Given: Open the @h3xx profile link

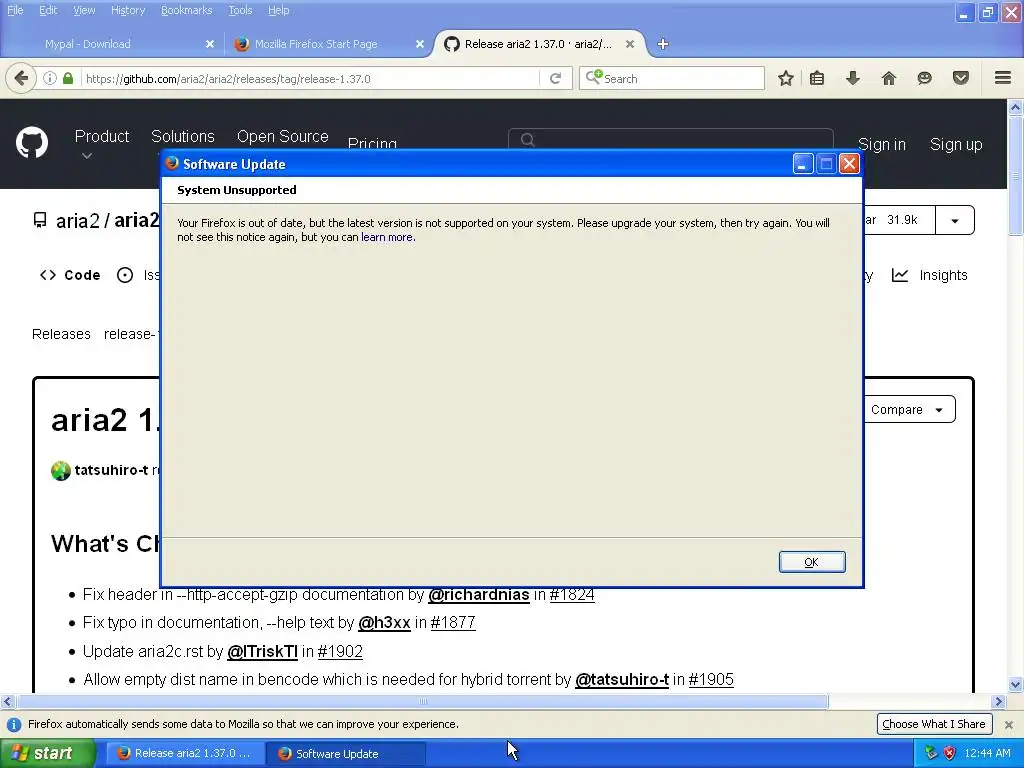Looking at the screenshot, I should click(x=384, y=623).
